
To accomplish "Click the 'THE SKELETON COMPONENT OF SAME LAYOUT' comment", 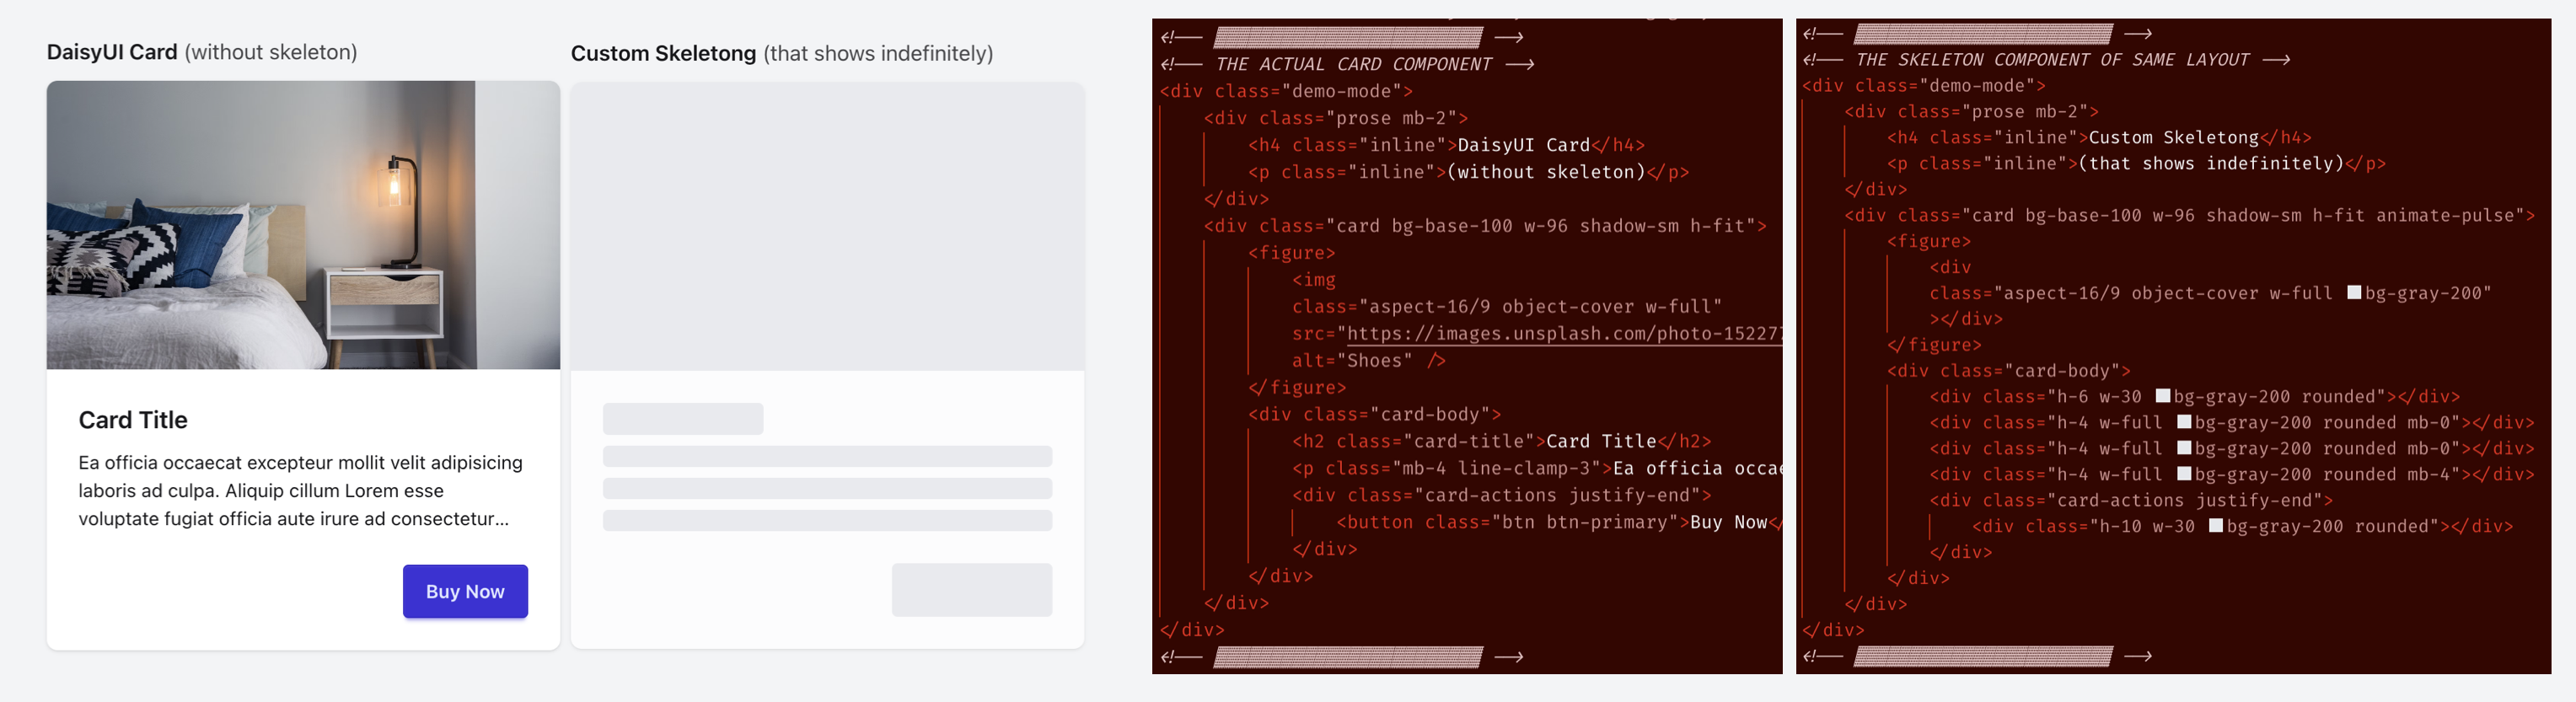I will click(x=2051, y=60).
